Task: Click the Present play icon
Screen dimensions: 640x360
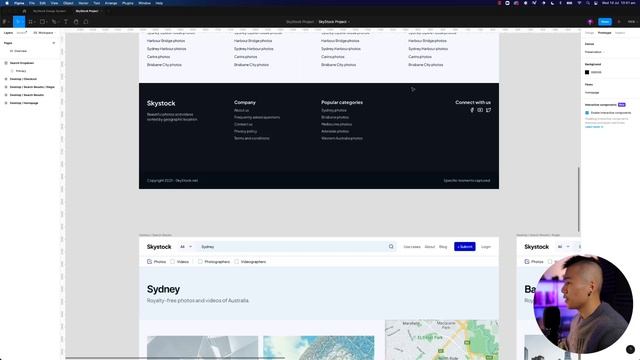Action: pos(619,22)
